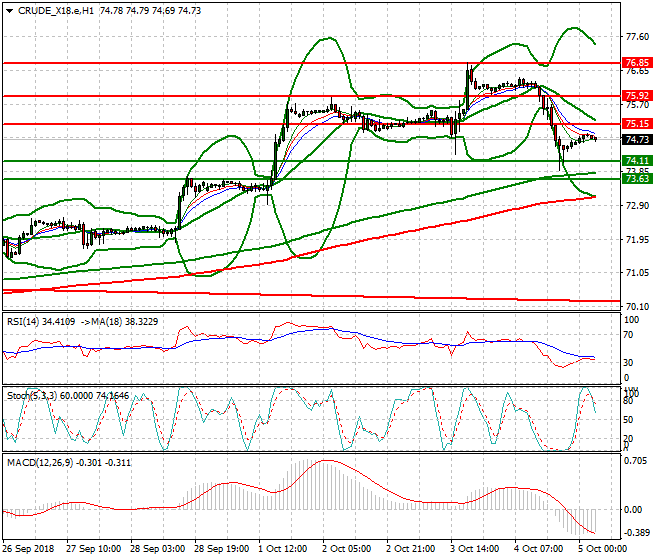Click the RSI 70 level scale value
This screenshot has width=660, height=560.
628,335
